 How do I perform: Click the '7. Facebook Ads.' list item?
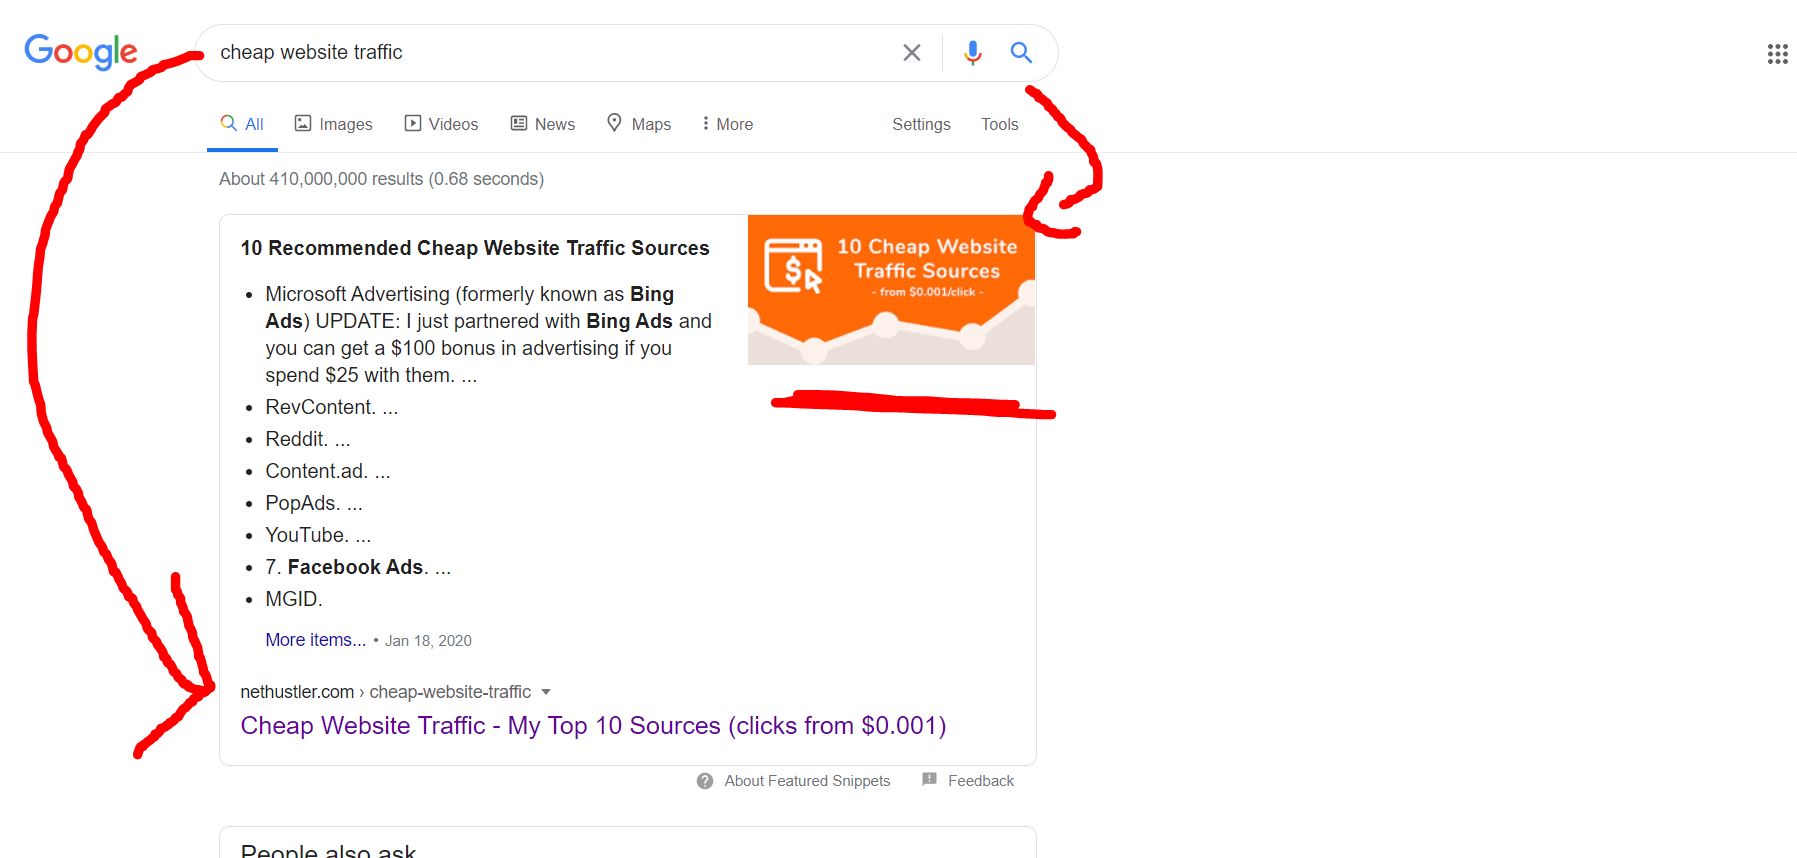coord(358,567)
